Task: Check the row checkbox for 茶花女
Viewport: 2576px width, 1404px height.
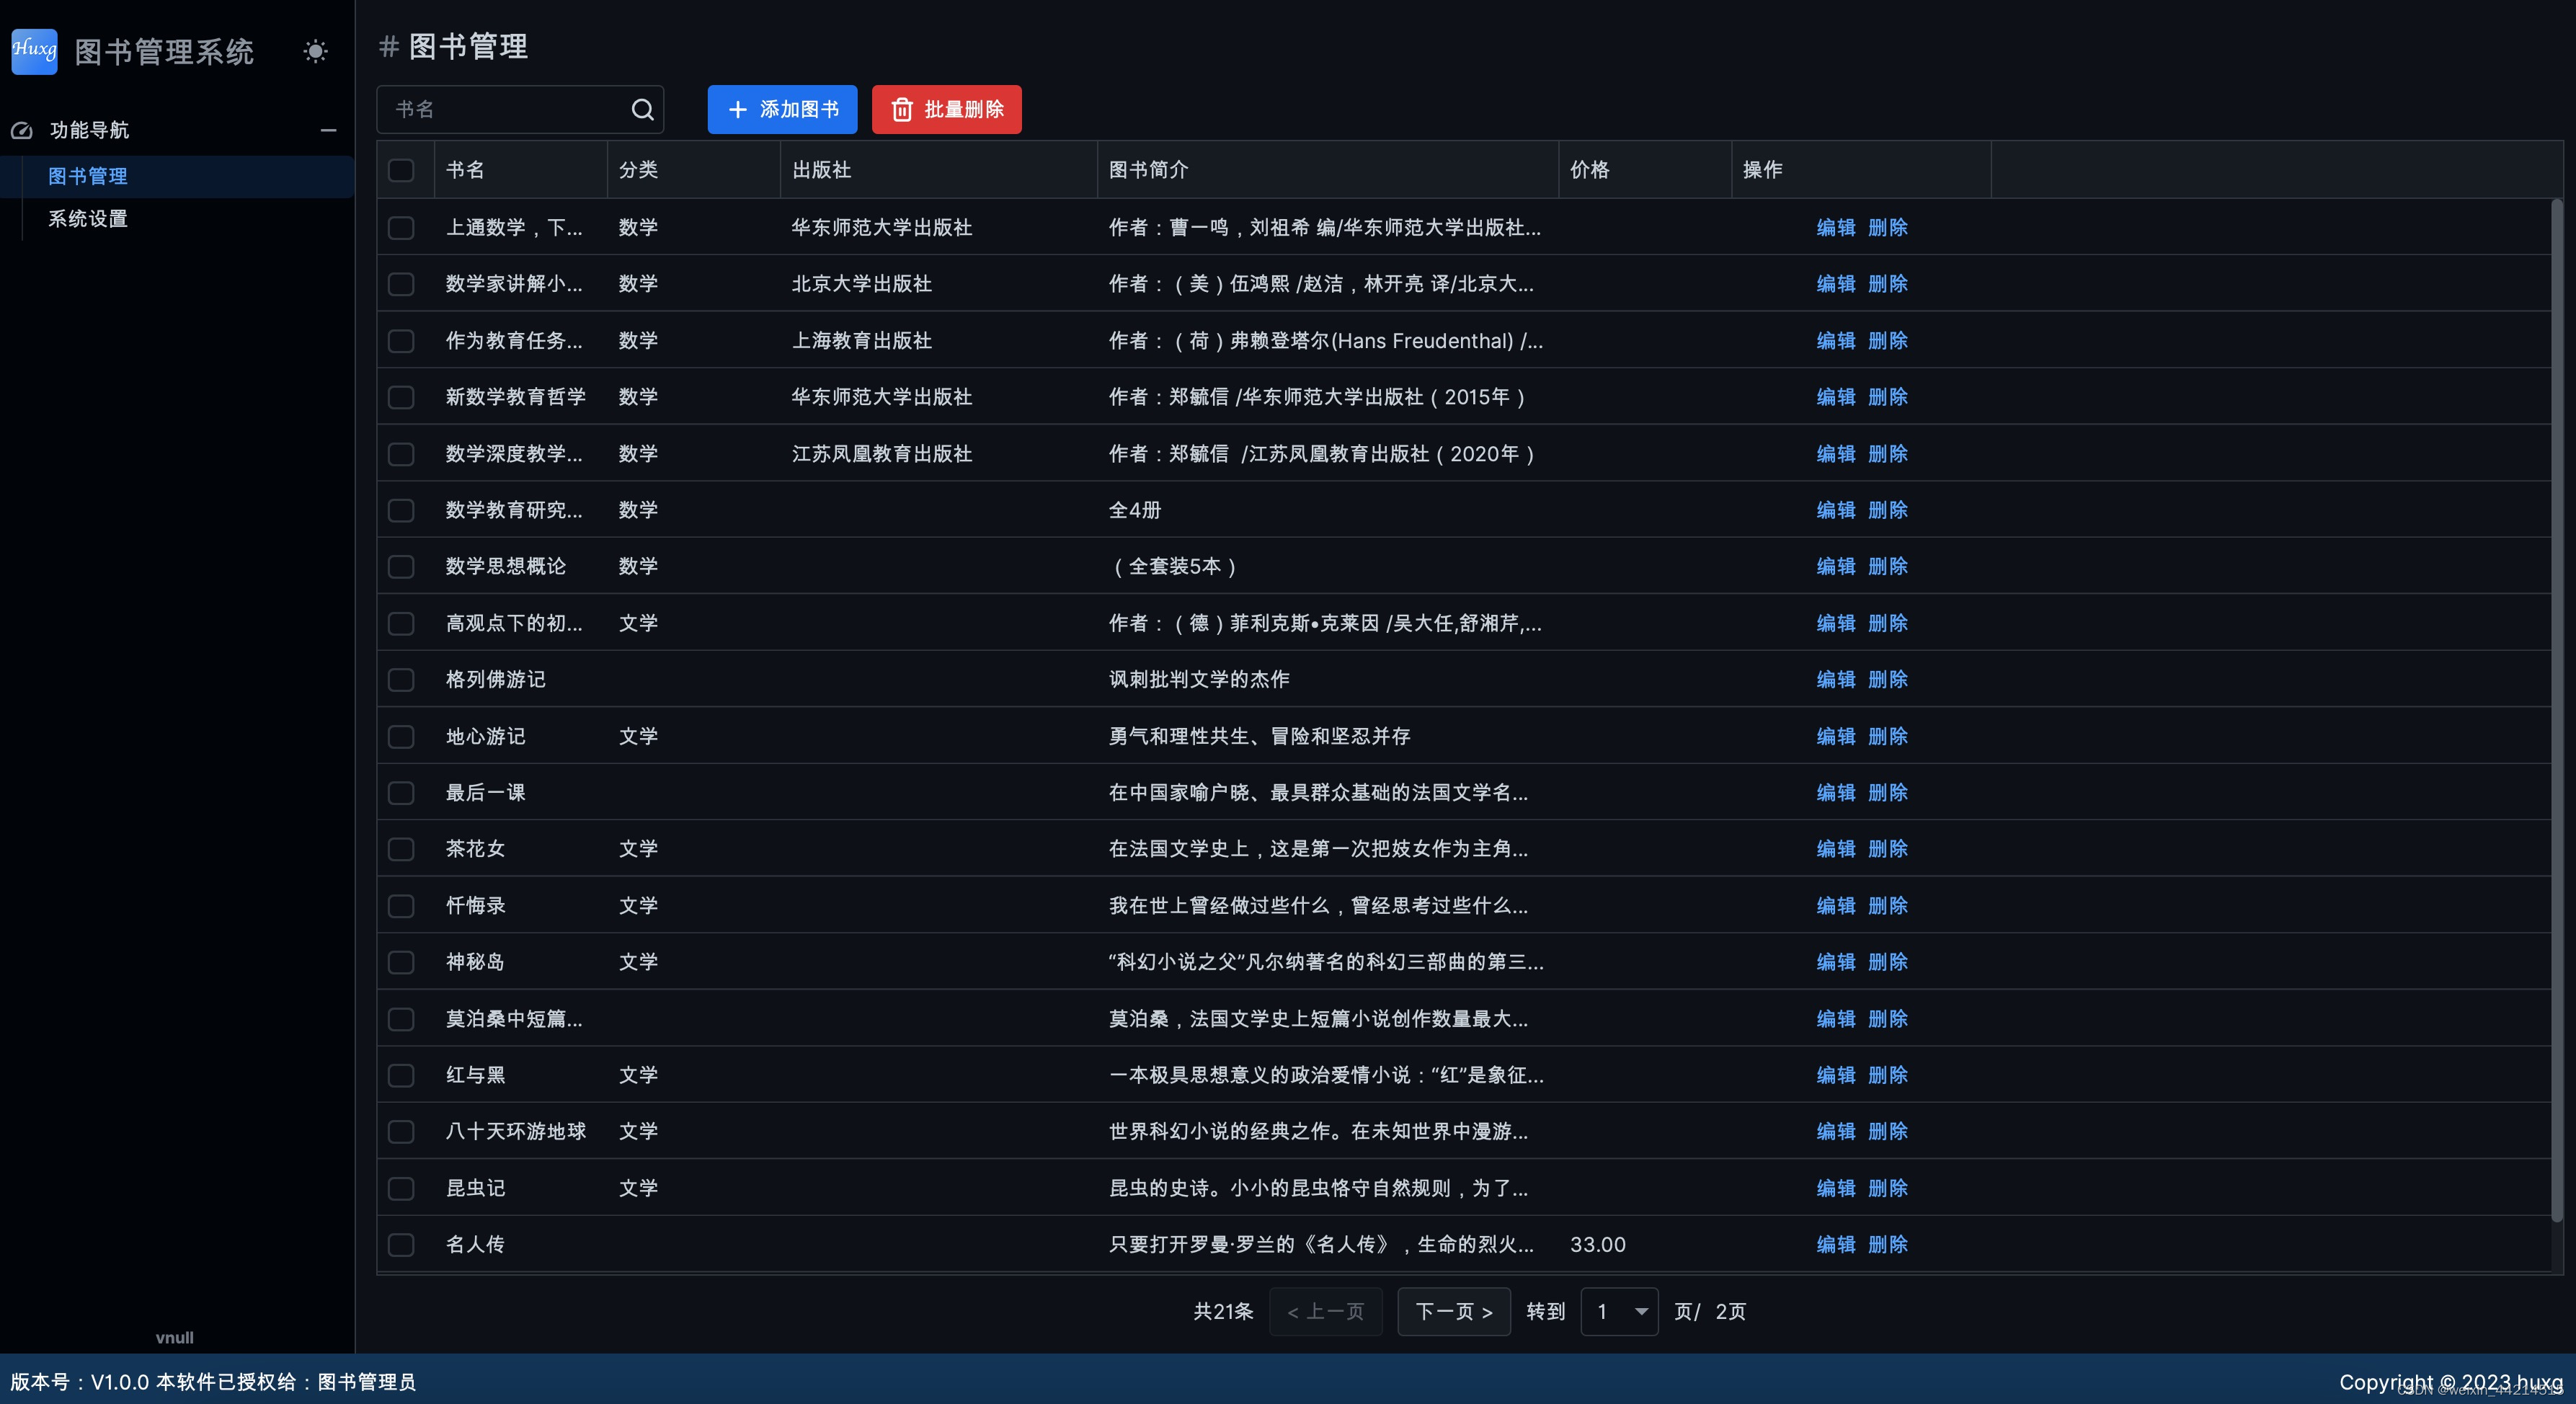Action: click(x=402, y=849)
